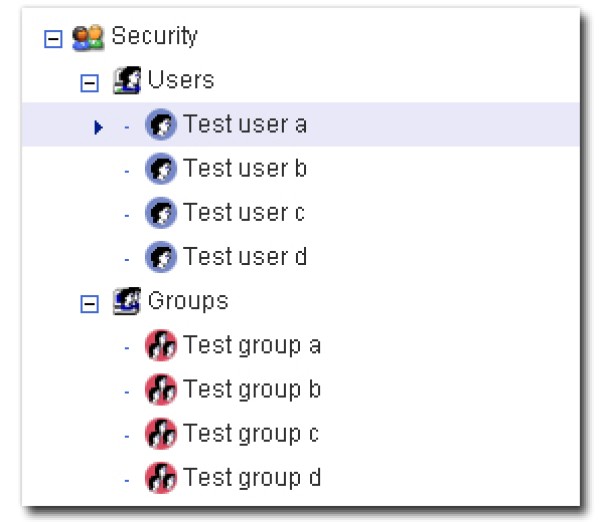Screen dimensions: 604x522
Task: Click the Groups label text
Action: click(188, 300)
